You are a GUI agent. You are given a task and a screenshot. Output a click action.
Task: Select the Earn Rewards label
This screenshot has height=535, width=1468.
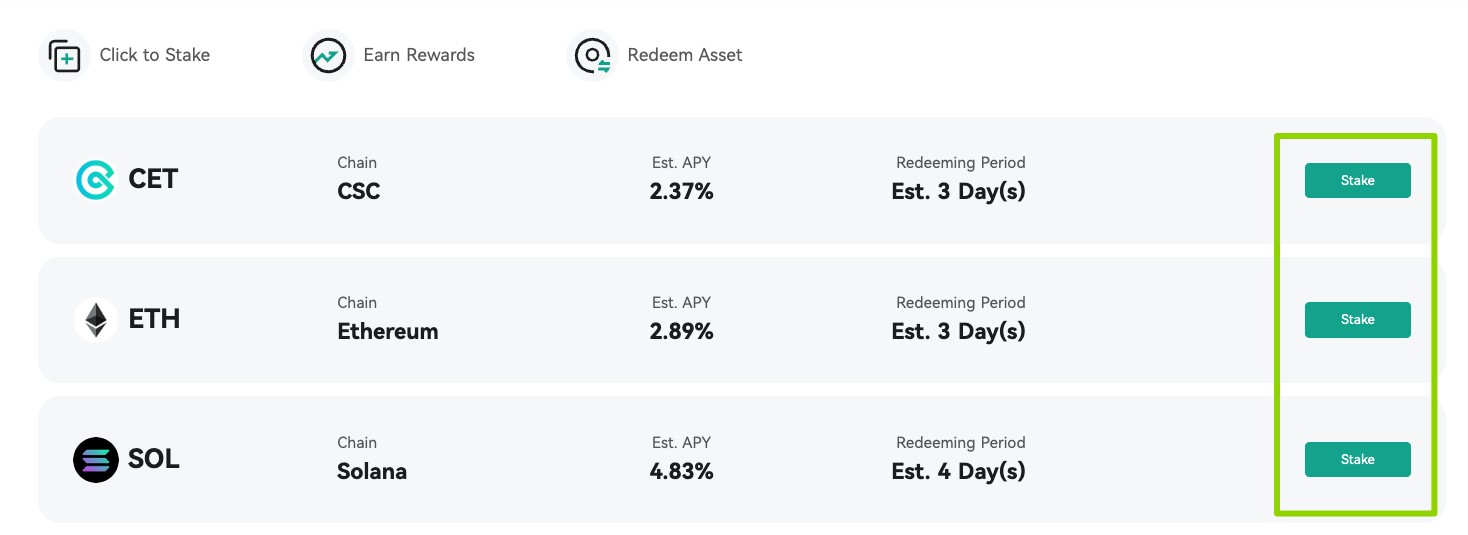coord(419,55)
